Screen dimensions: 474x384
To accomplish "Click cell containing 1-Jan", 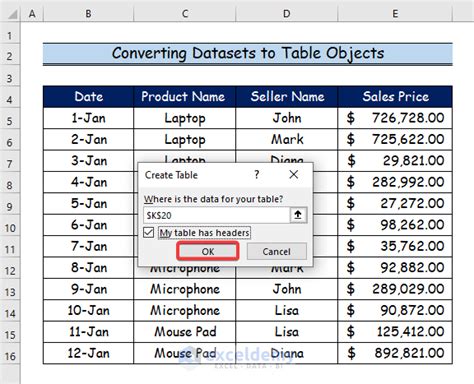I will click(88, 118).
